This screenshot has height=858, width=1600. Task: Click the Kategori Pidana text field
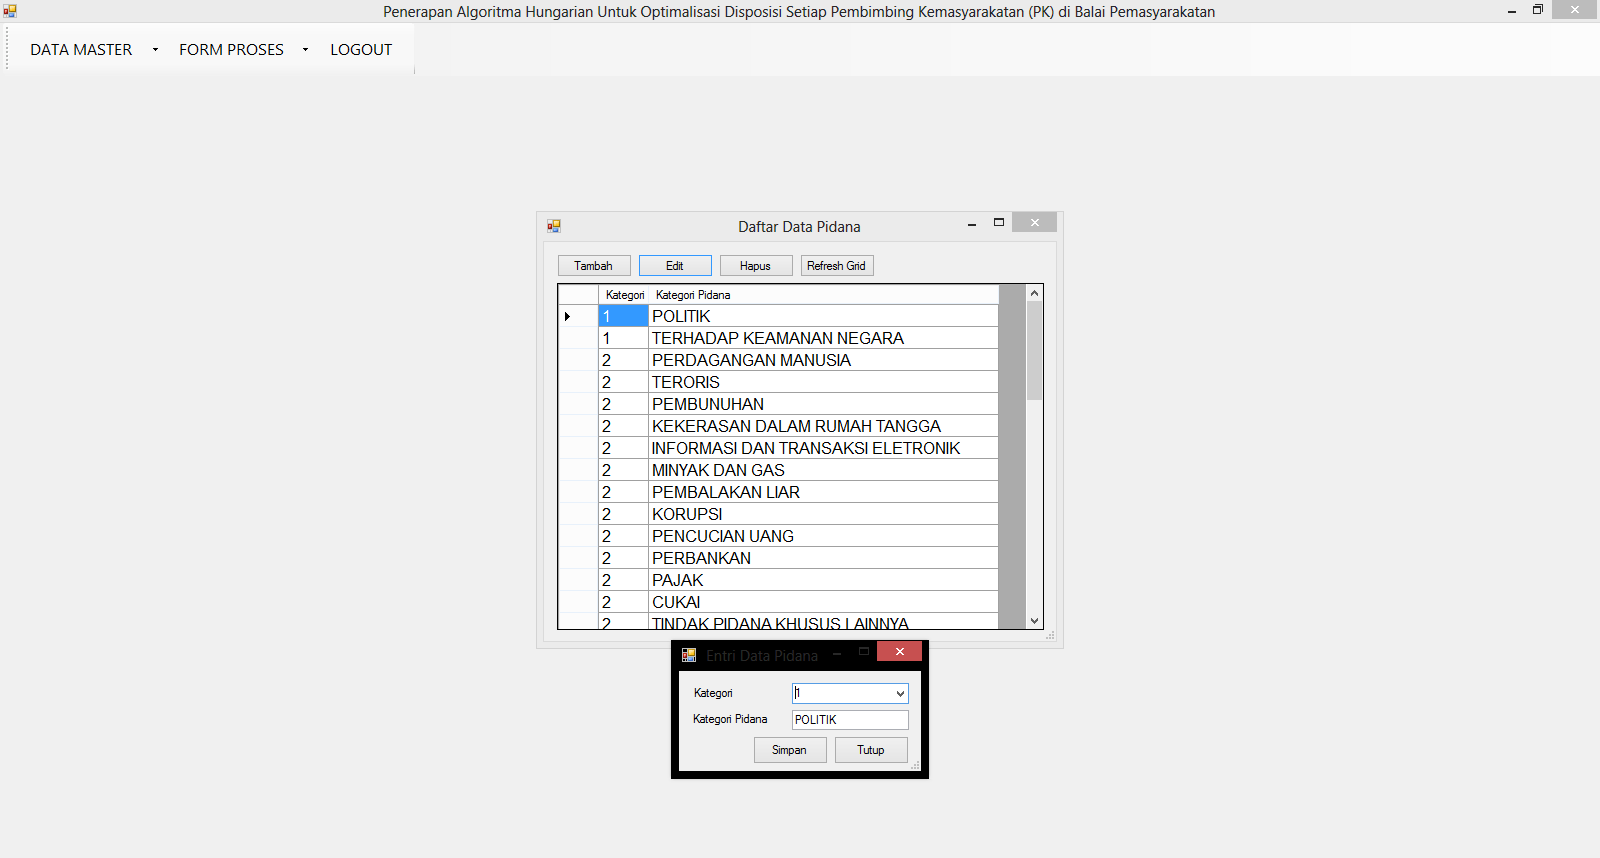[x=850, y=720]
